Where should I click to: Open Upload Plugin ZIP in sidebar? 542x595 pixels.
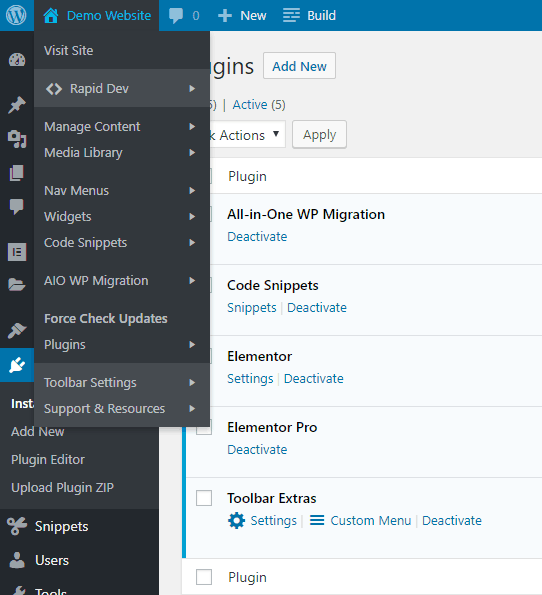click(62, 488)
